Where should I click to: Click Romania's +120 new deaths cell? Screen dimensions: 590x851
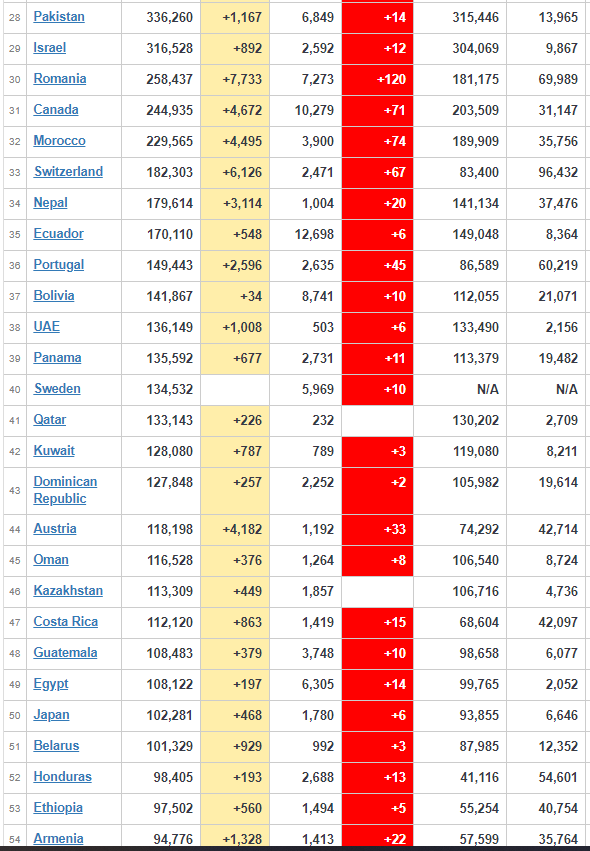(377, 79)
